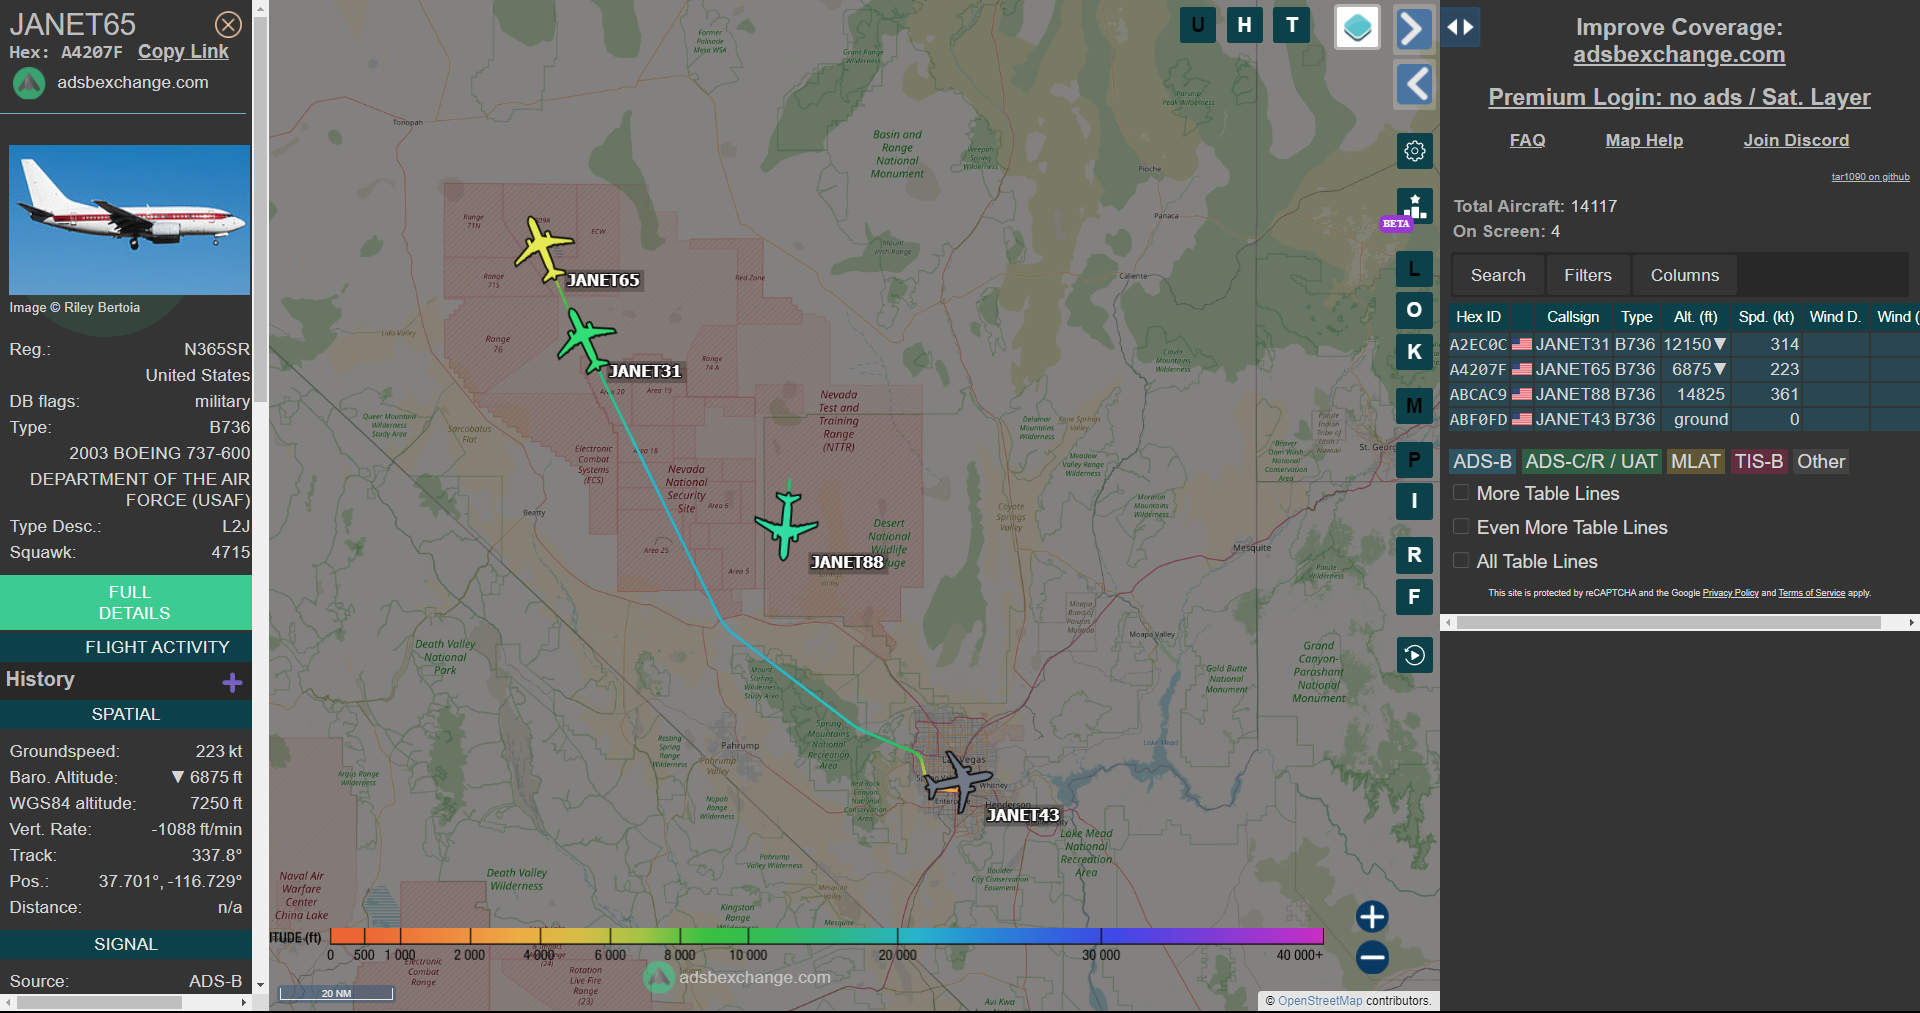Toggle Other source filter

point(1821,461)
